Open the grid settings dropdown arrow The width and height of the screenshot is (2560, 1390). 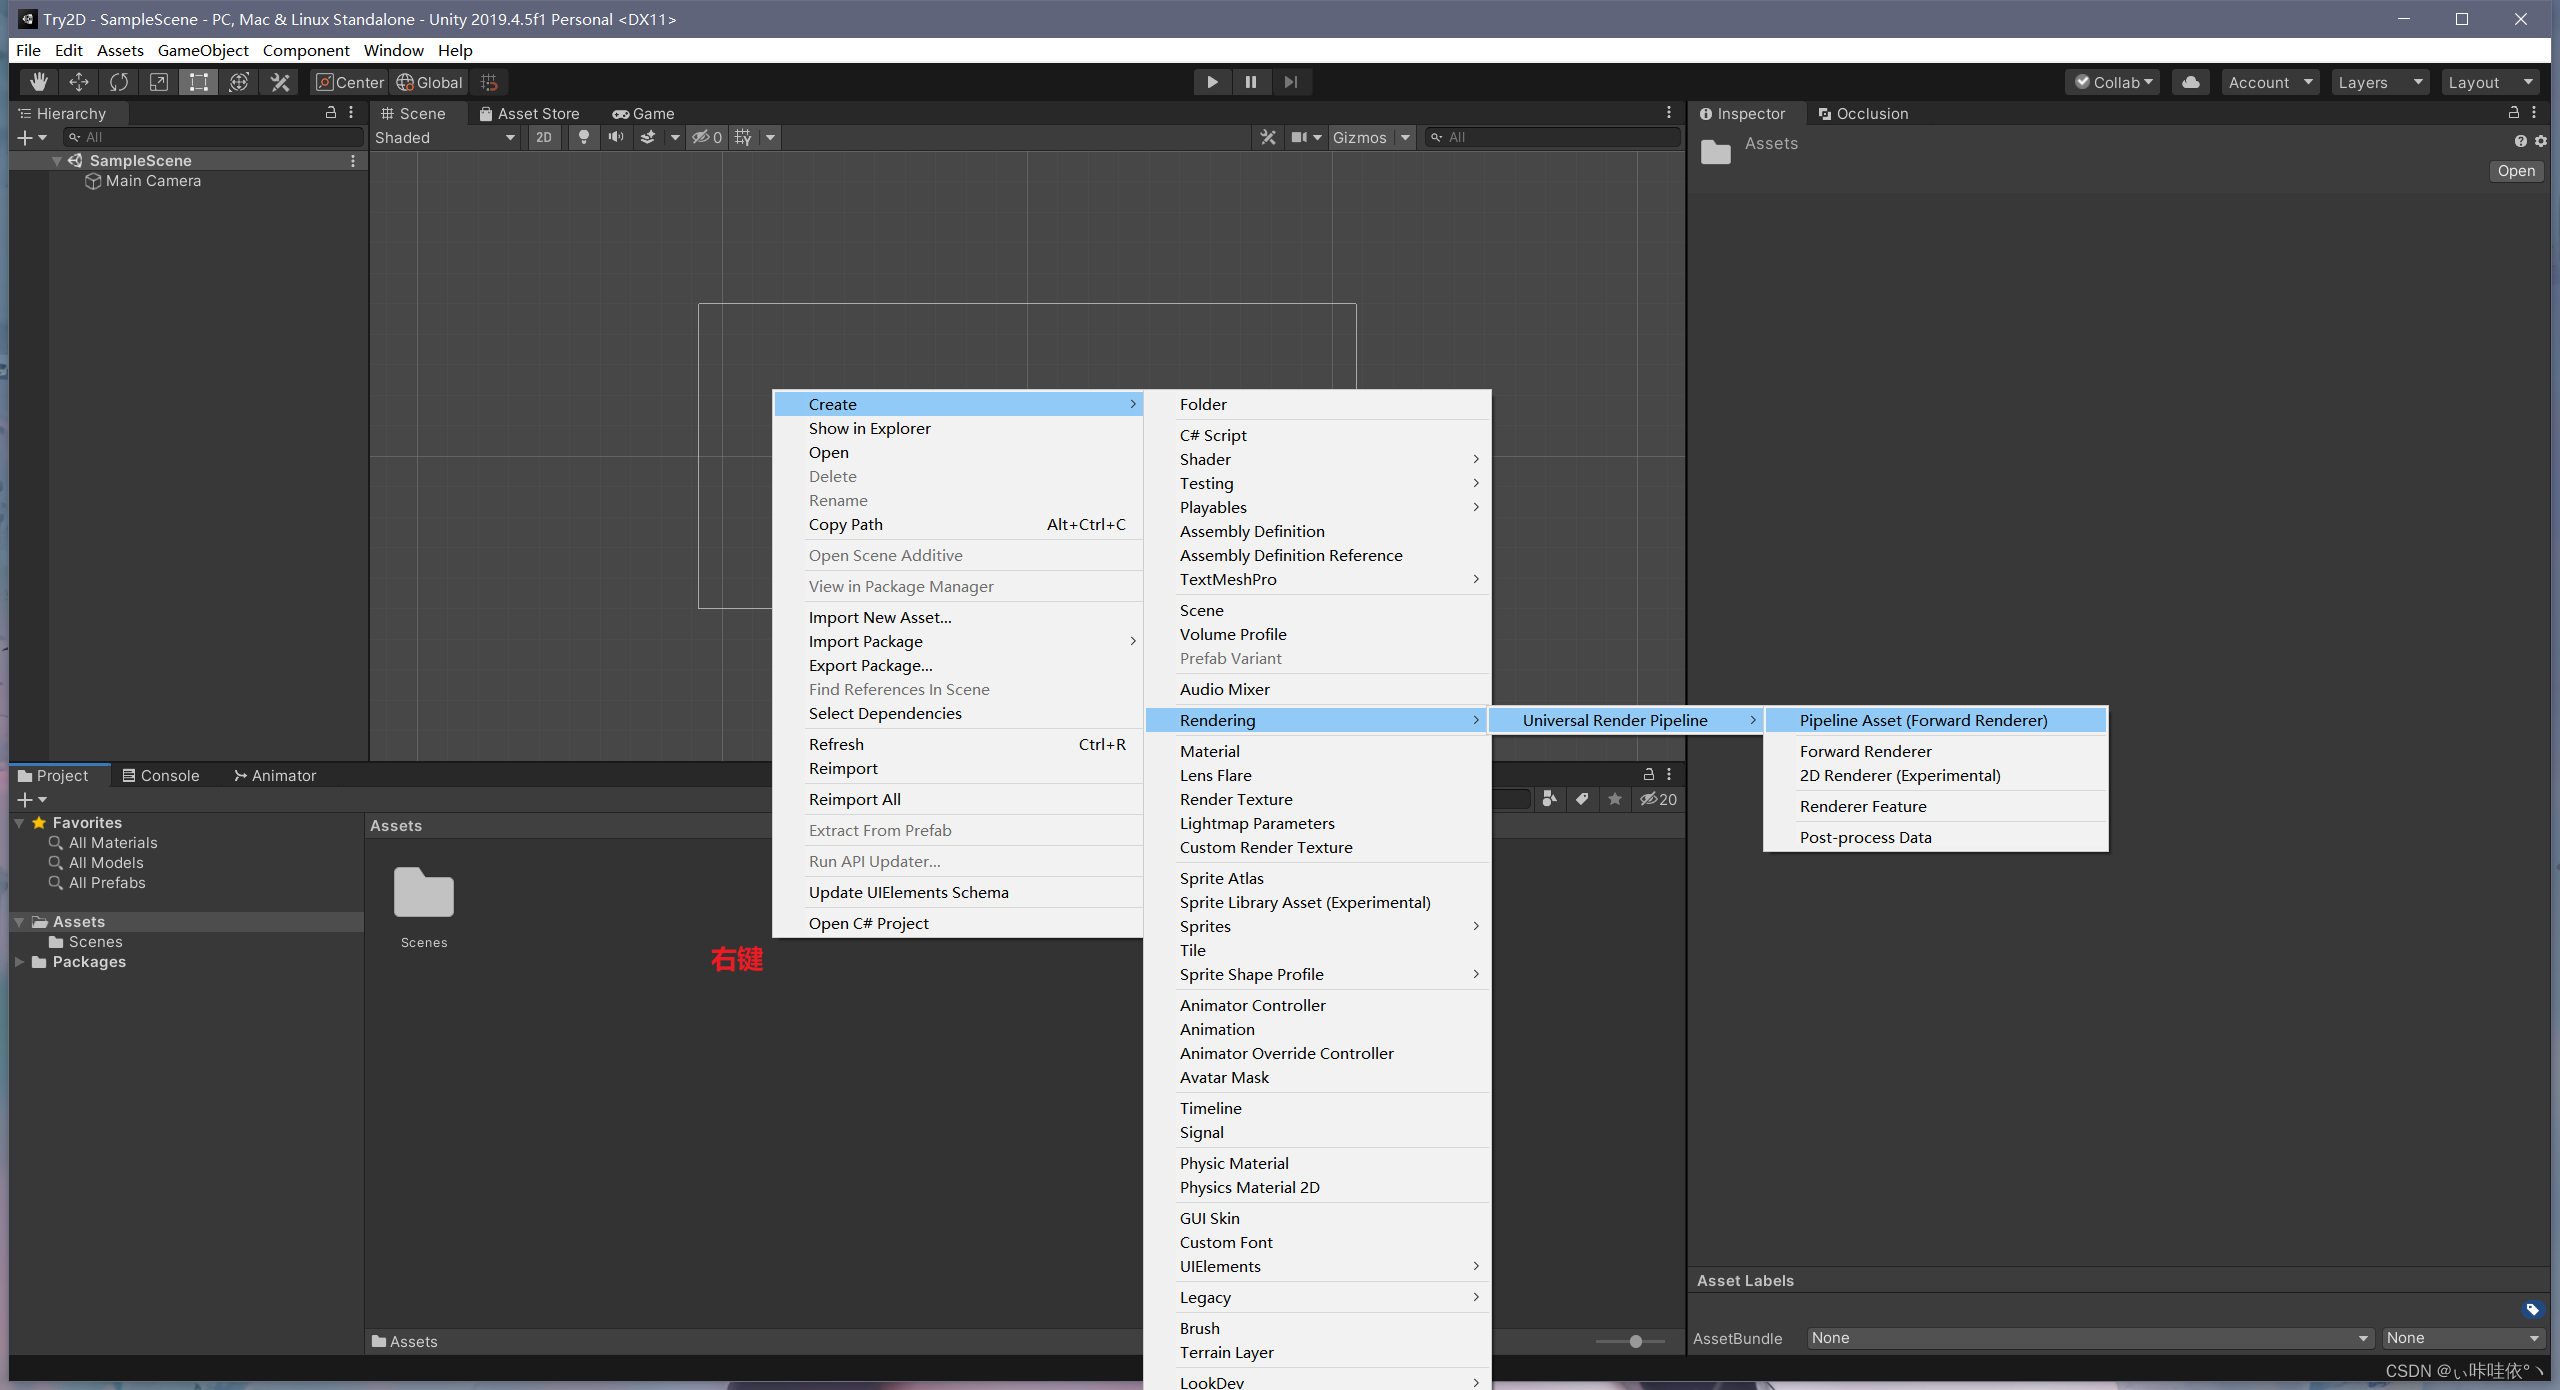coord(770,137)
